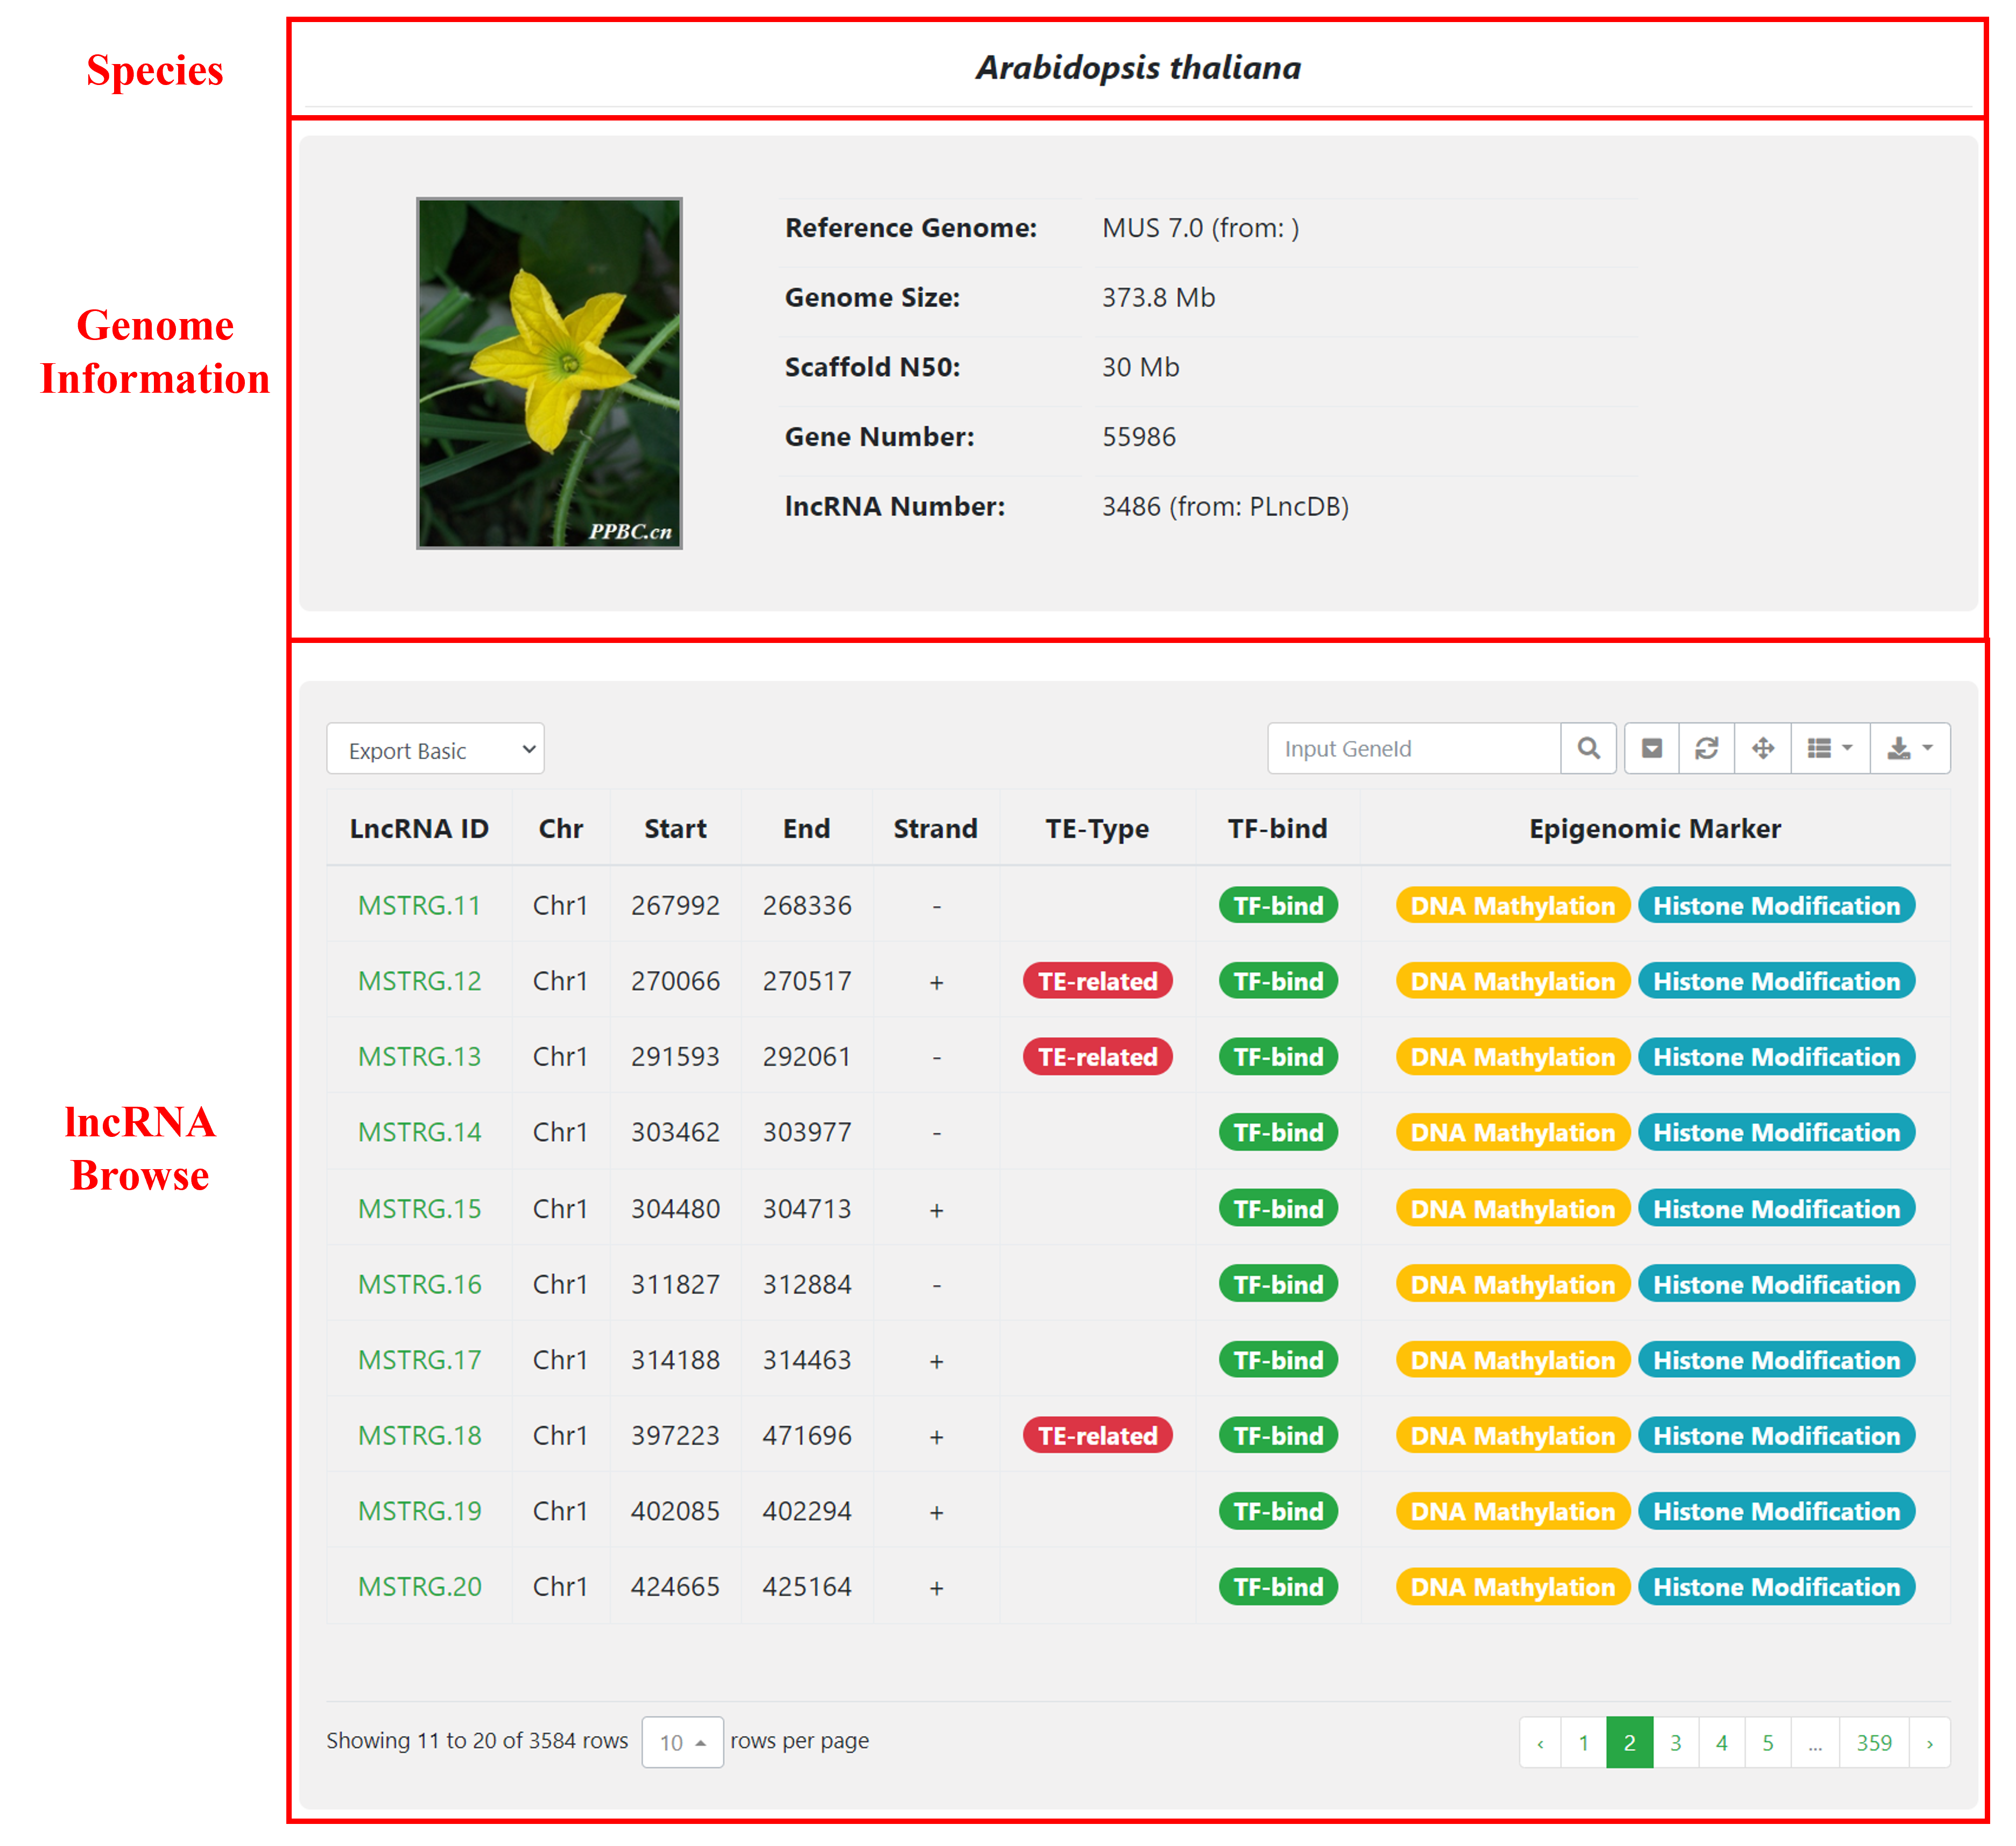Screen dimensions: 2016x1846
Task: Click TF-bind badge in MSTRG.14 row
Action: pyautogui.click(x=1278, y=1133)
